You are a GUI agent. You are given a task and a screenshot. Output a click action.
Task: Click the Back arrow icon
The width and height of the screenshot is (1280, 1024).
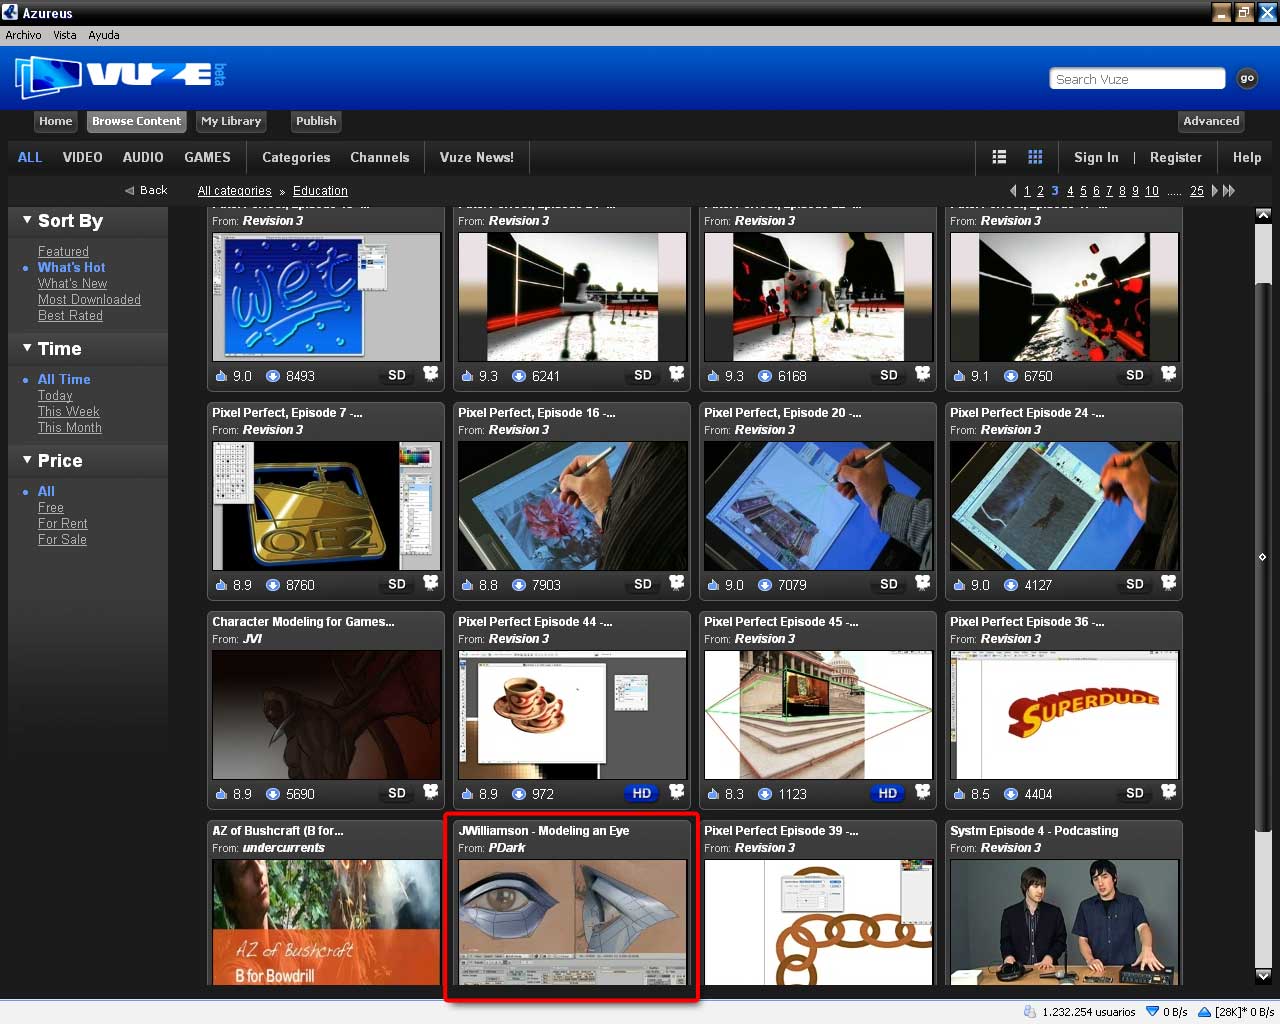[x=129, y=190]
